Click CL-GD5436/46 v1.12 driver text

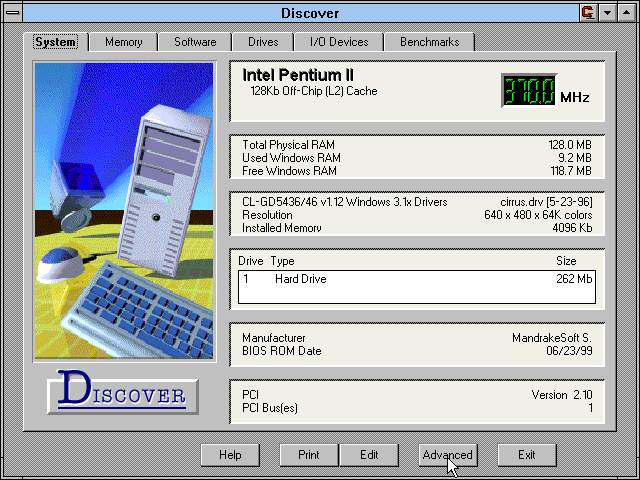pos(345,202)
